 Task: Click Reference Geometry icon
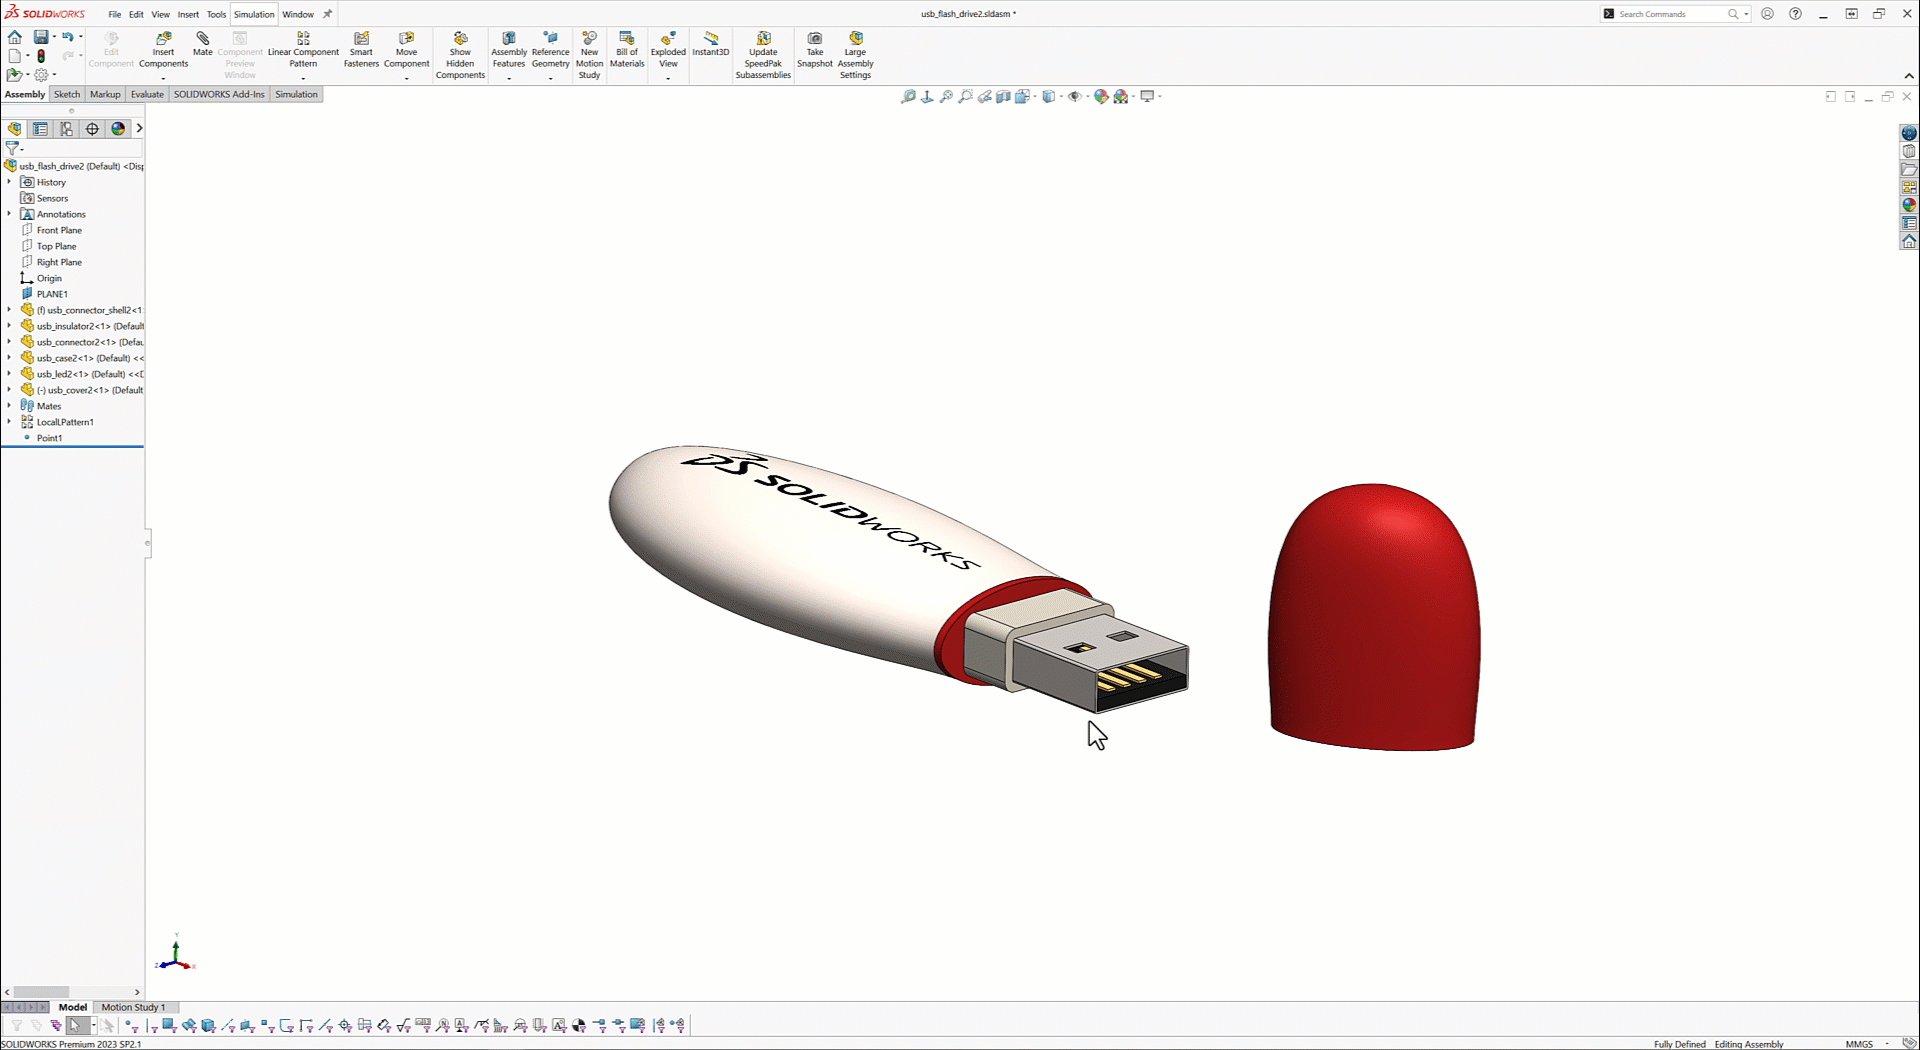coord(550,38)
